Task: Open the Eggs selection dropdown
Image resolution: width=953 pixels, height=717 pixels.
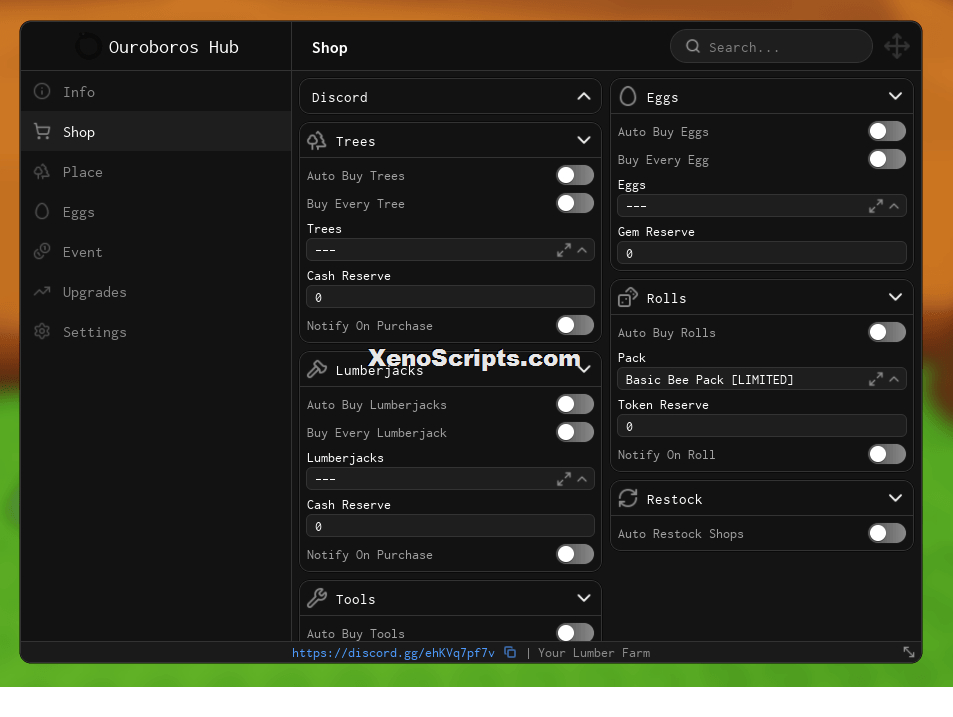Action: click(762, 206)
